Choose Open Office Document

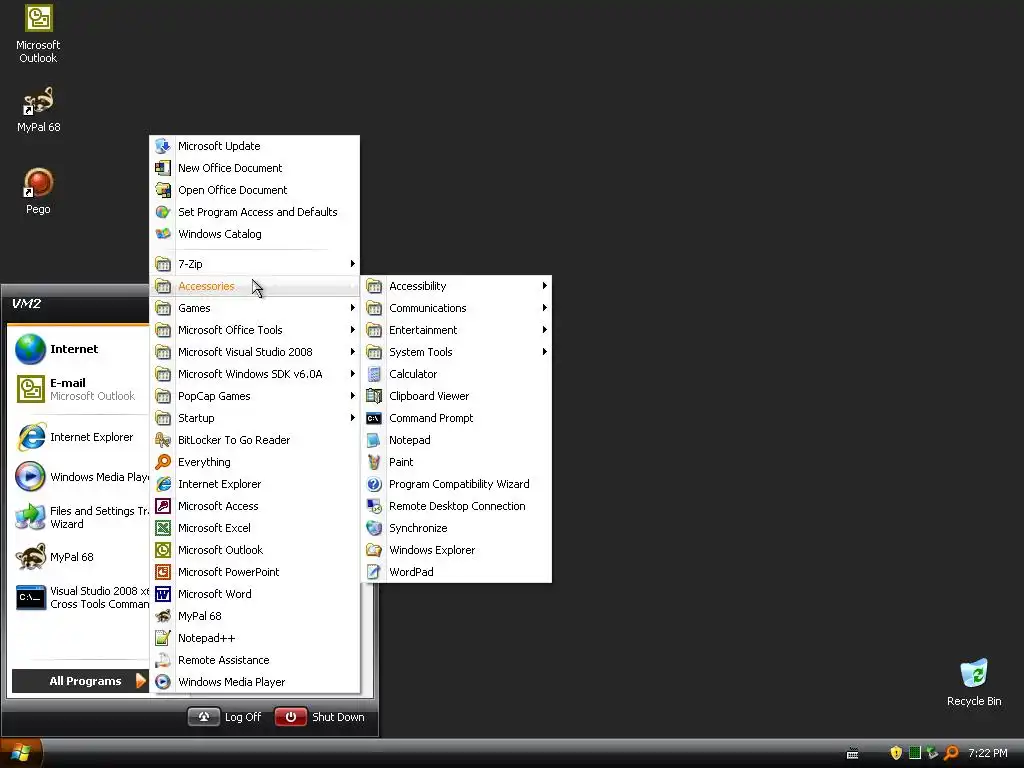[255, 190]
